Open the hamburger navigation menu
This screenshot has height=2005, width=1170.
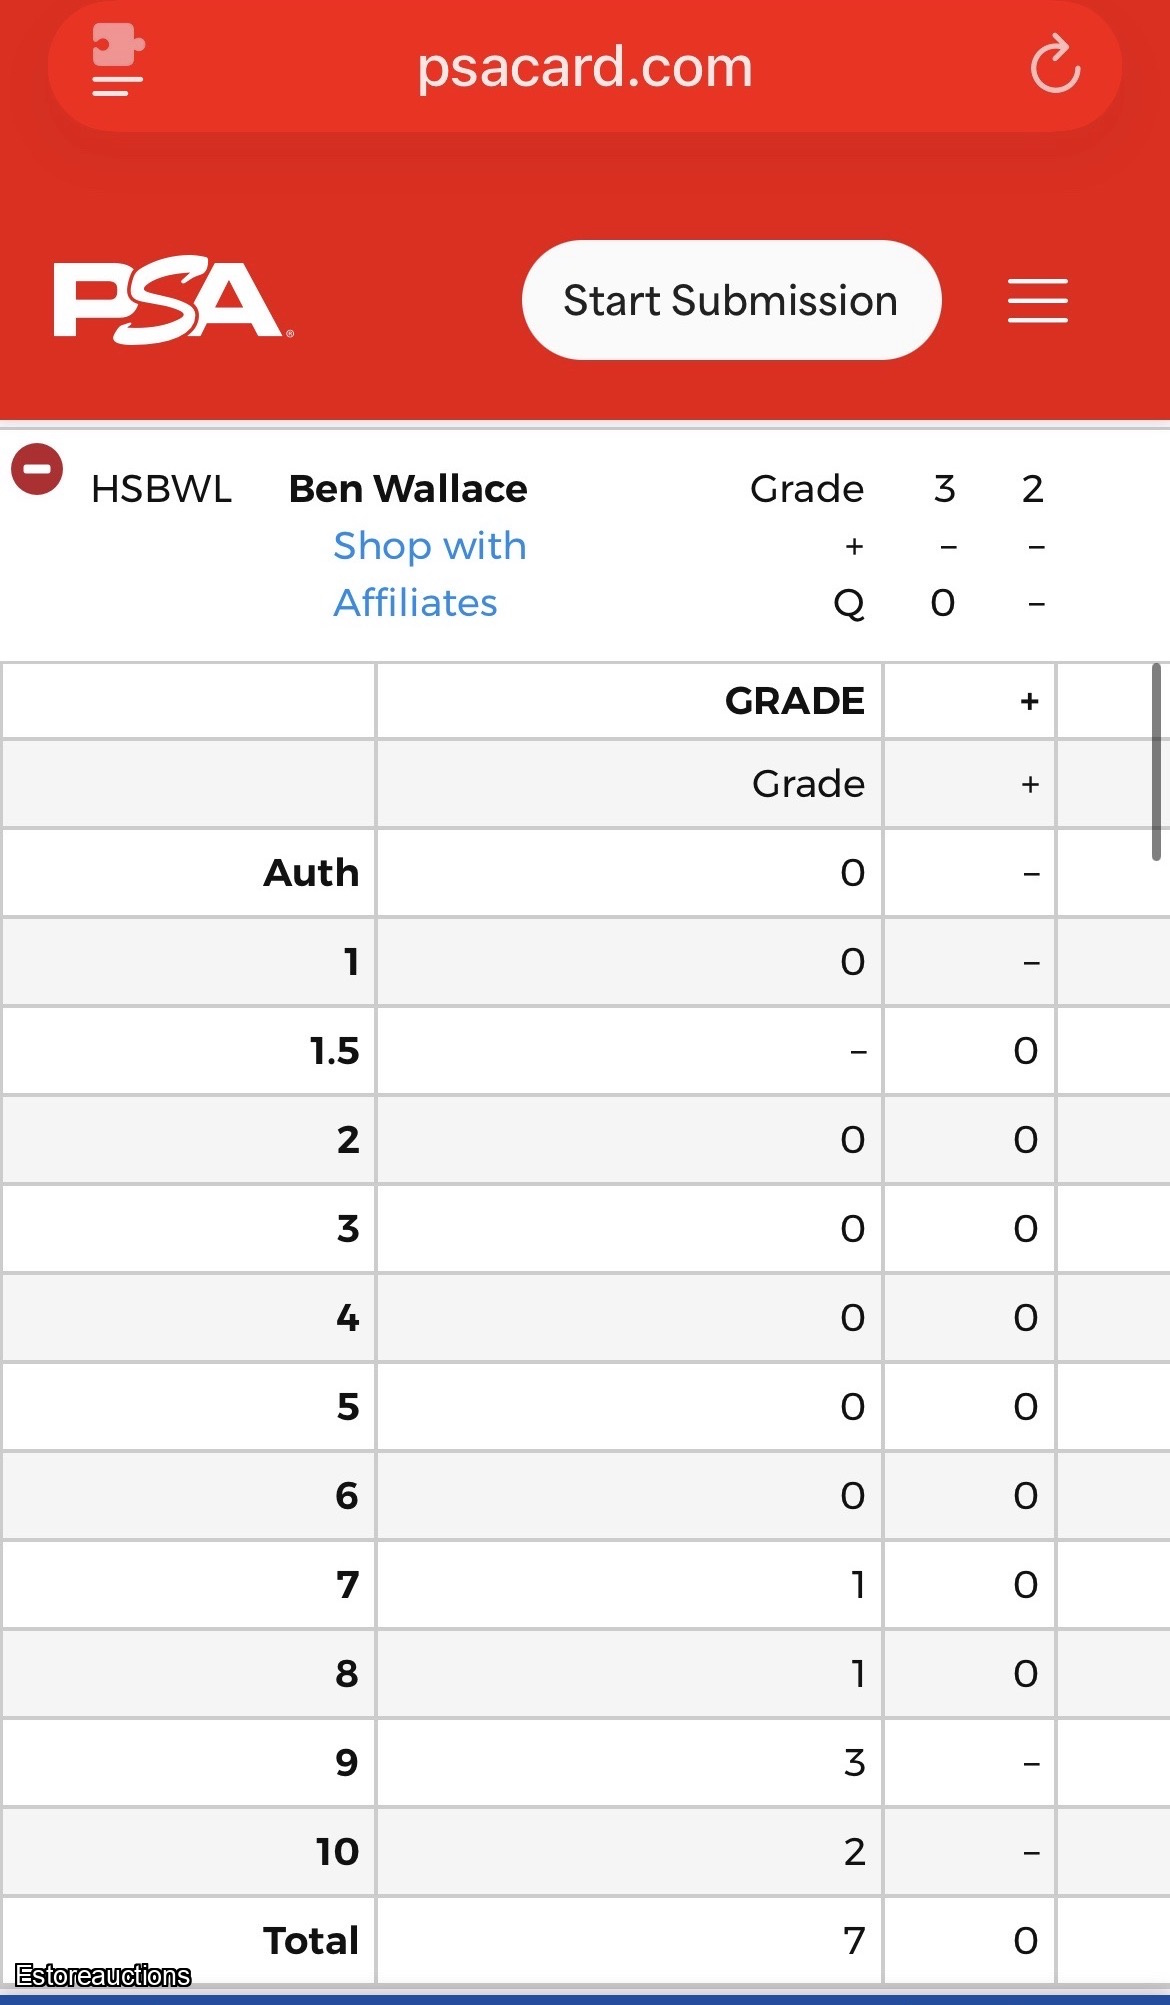click(x=1037, y=300)
